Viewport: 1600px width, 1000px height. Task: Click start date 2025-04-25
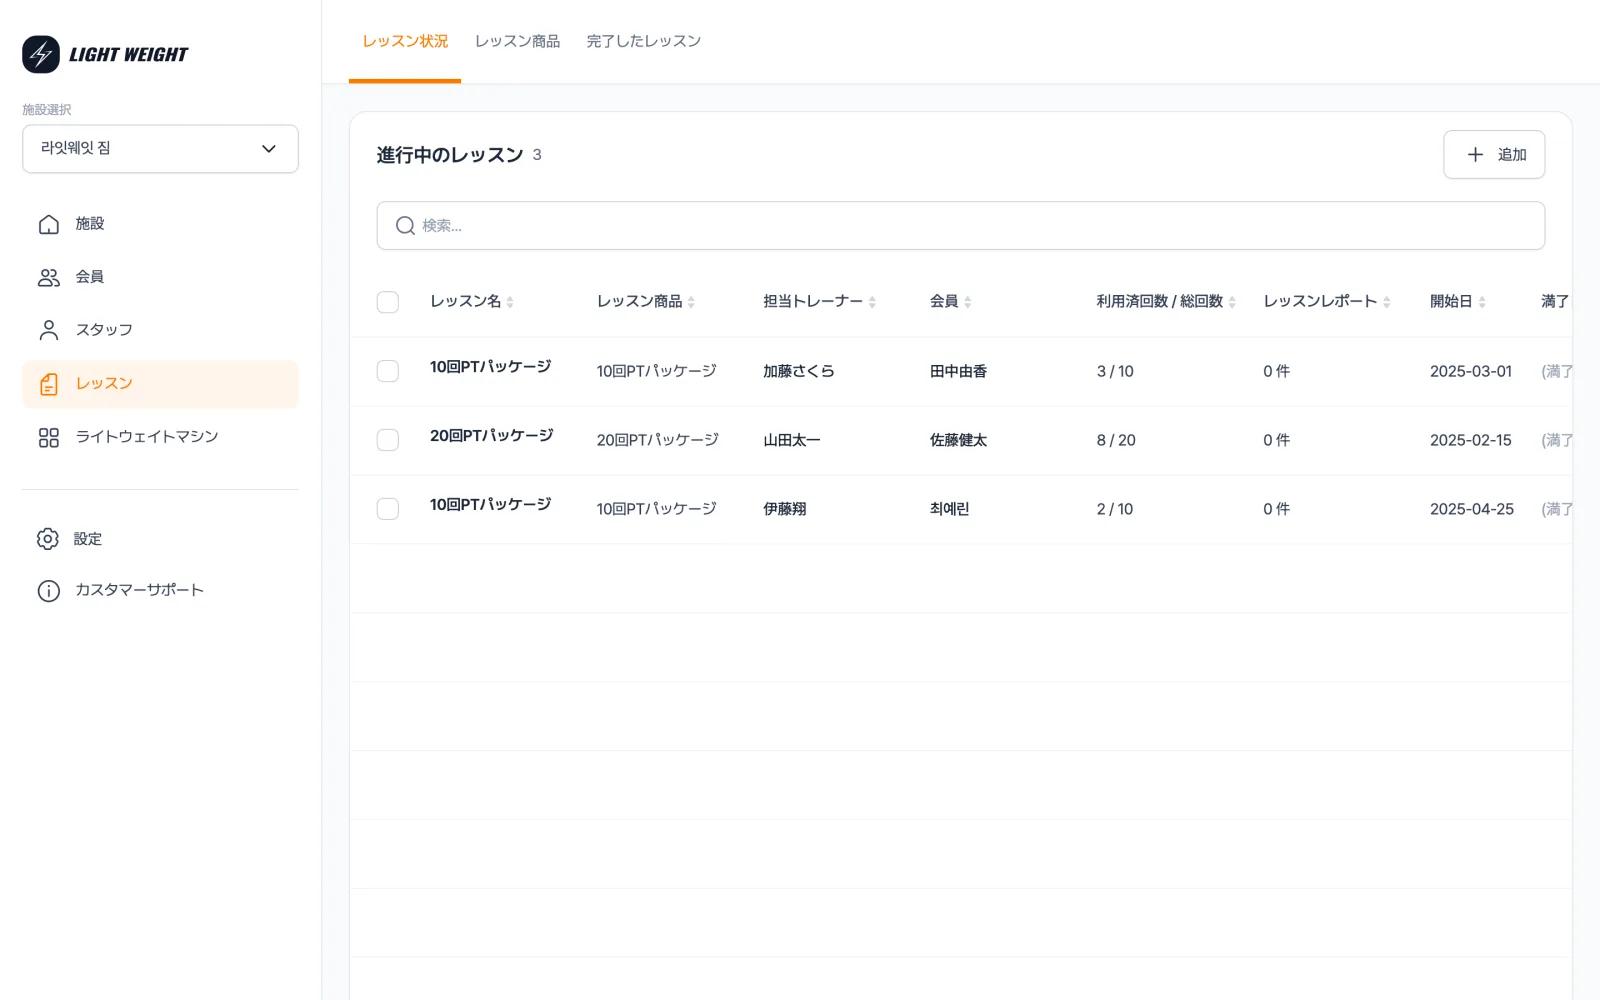(1472, 509)
